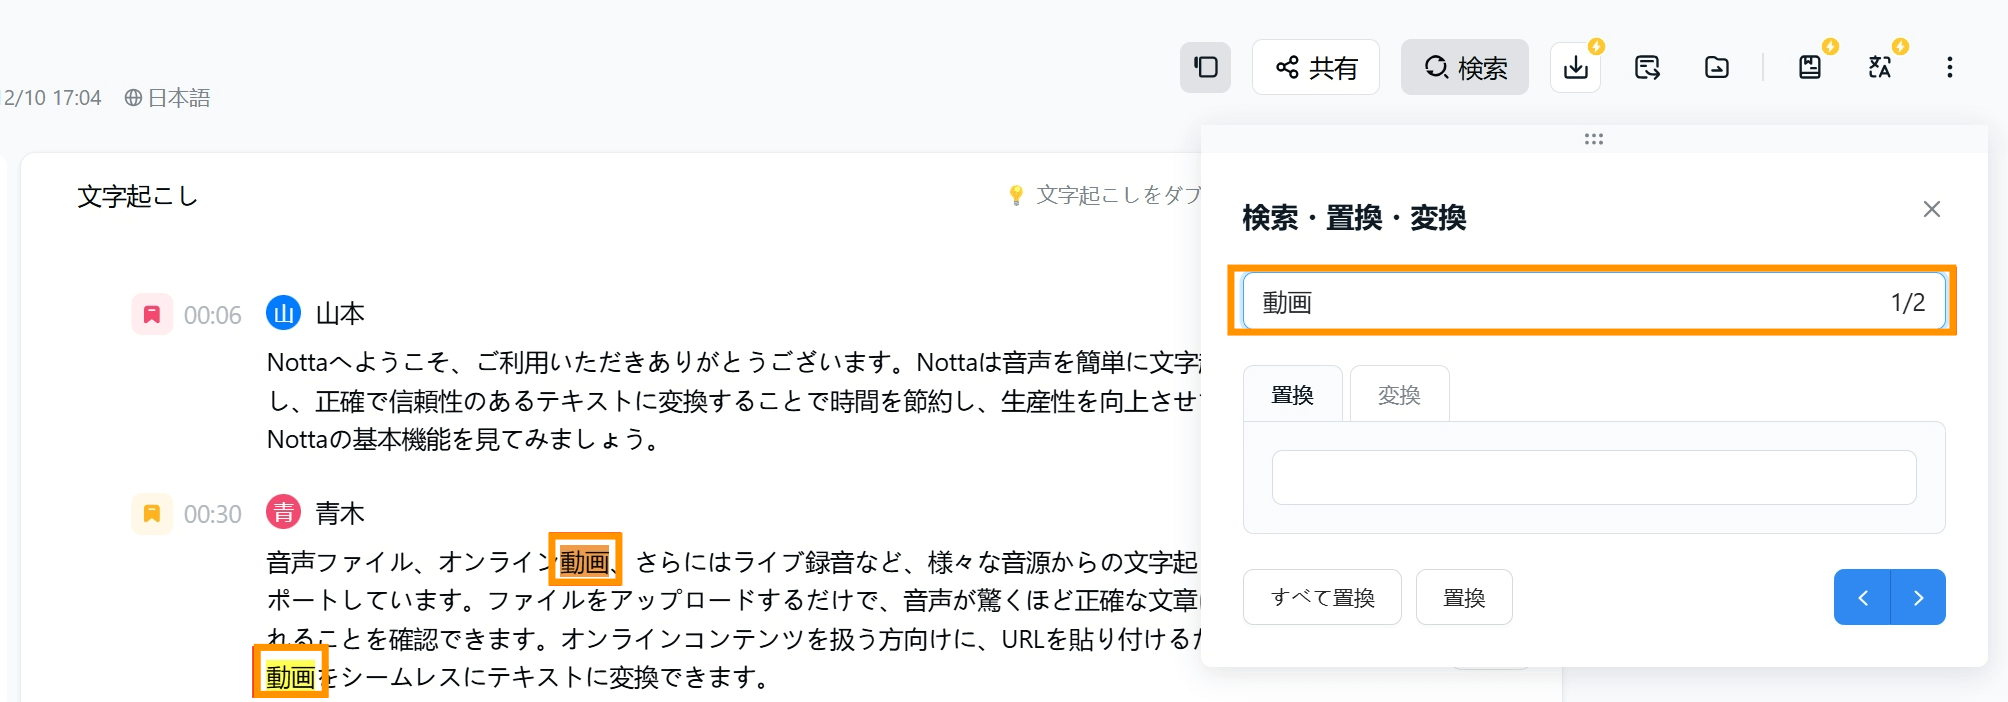Click the transcript edit arrow icon

click(x=1647, y=67)
